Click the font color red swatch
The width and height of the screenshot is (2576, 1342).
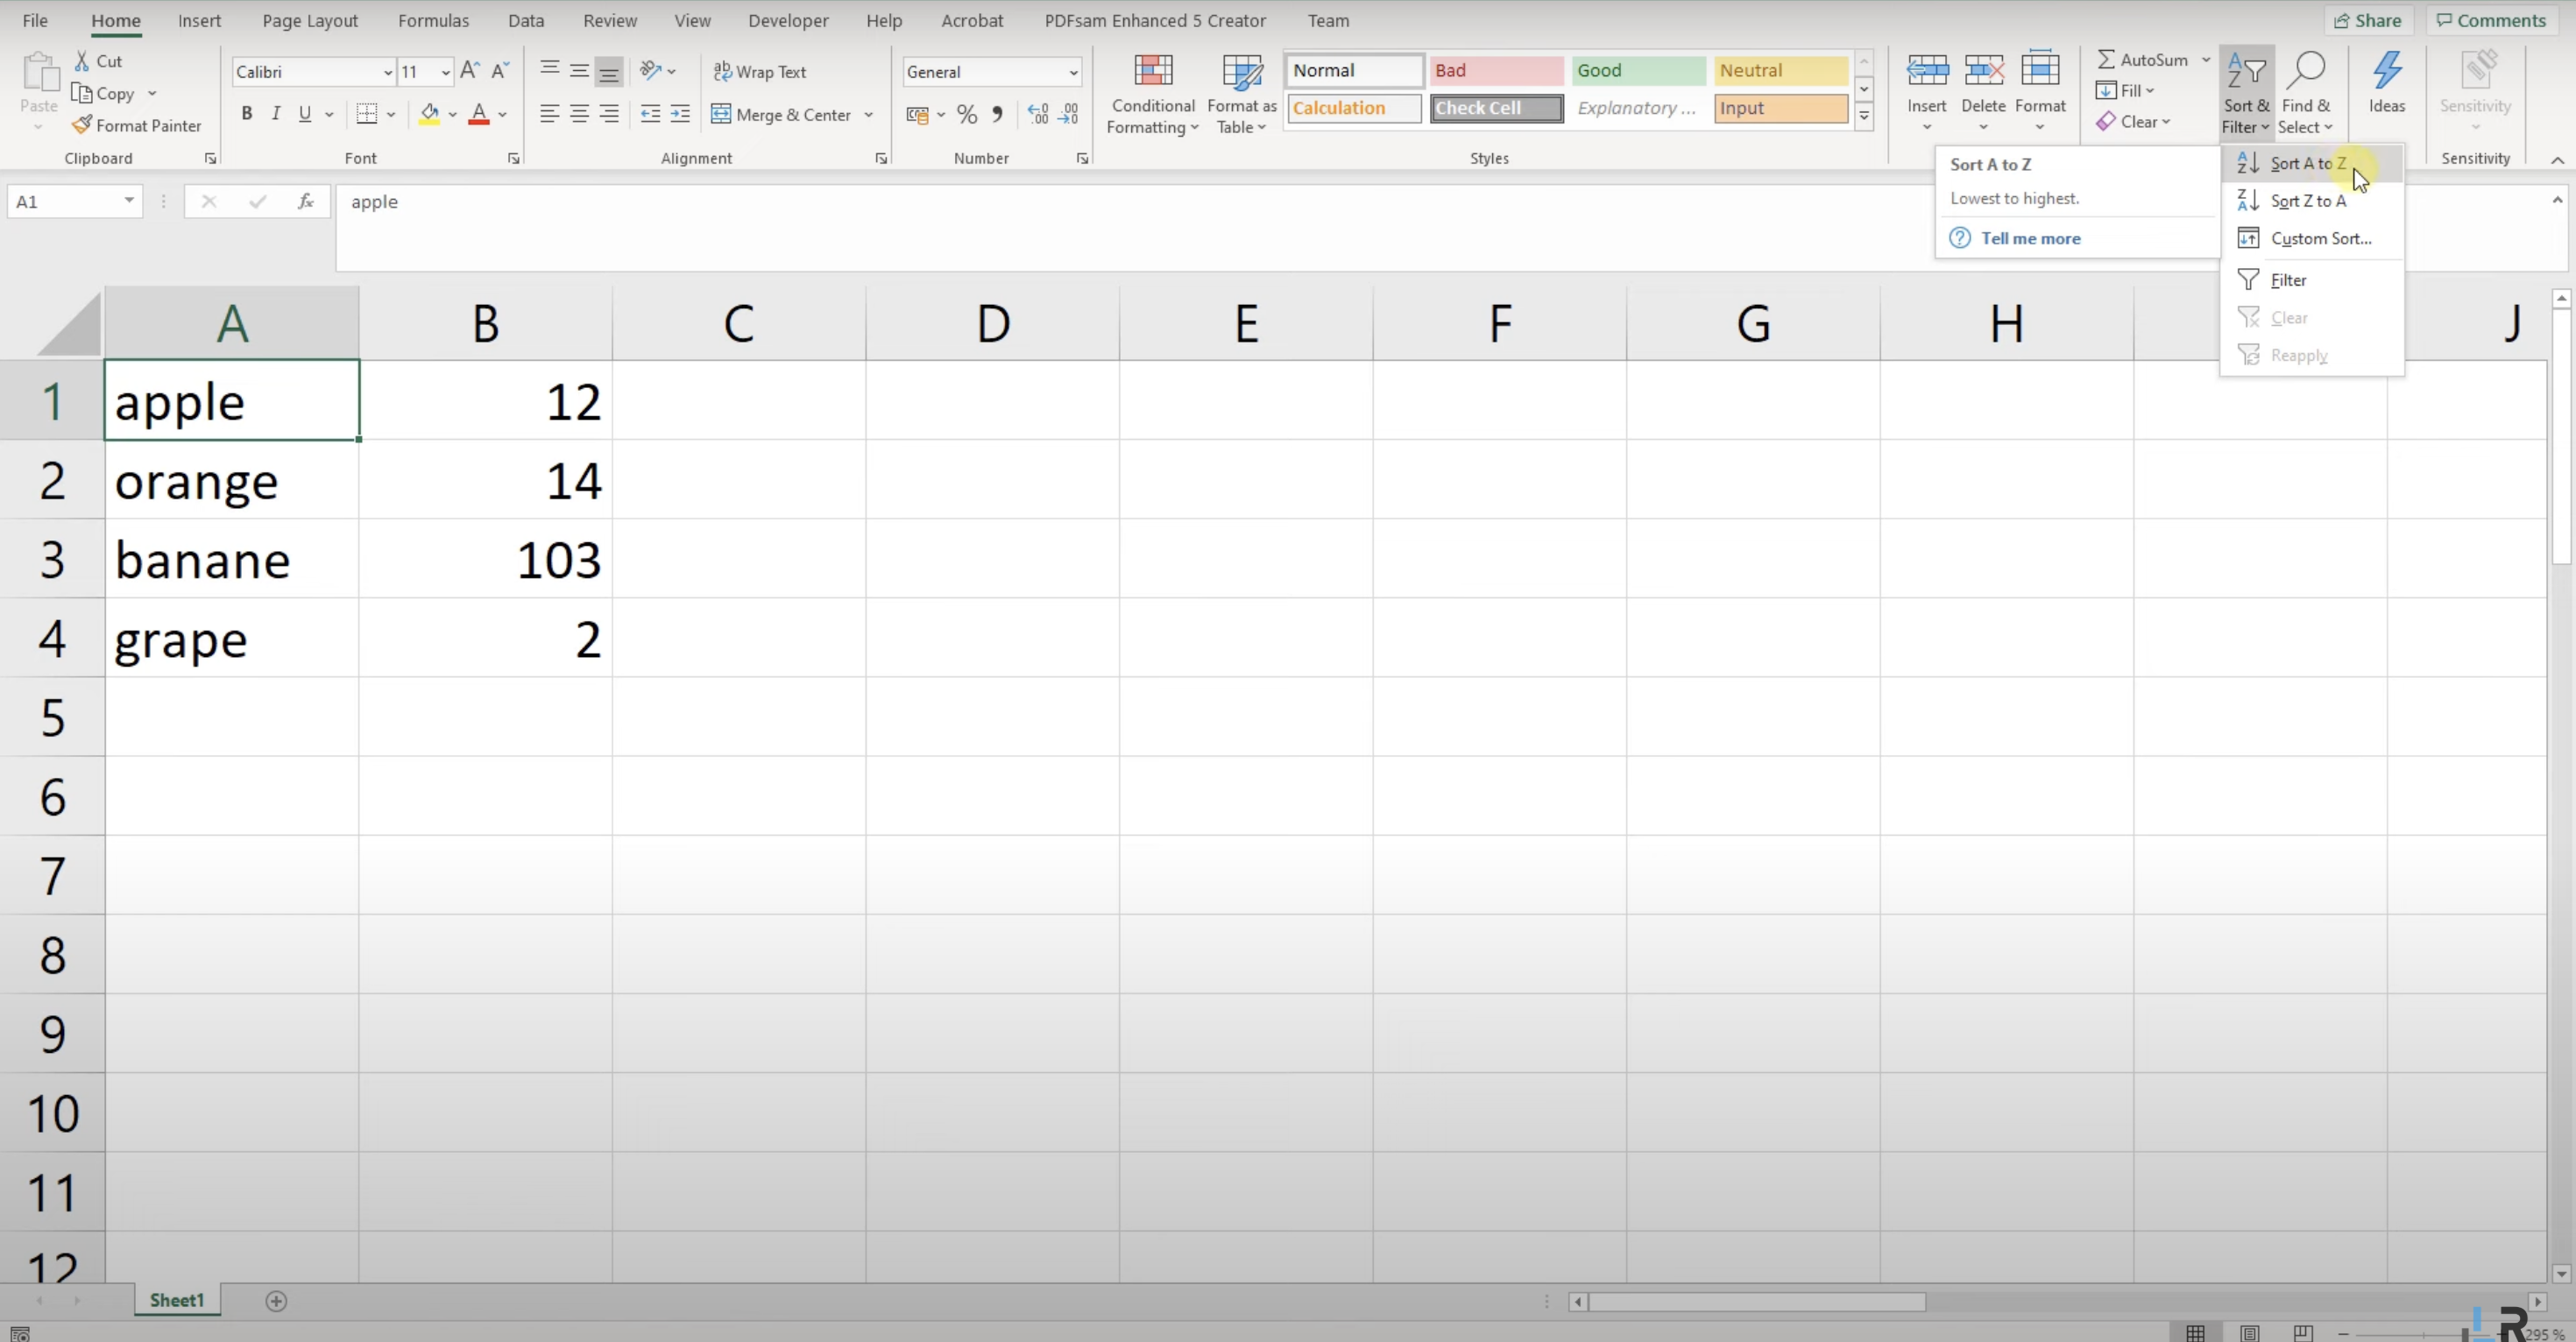(479, 114)
